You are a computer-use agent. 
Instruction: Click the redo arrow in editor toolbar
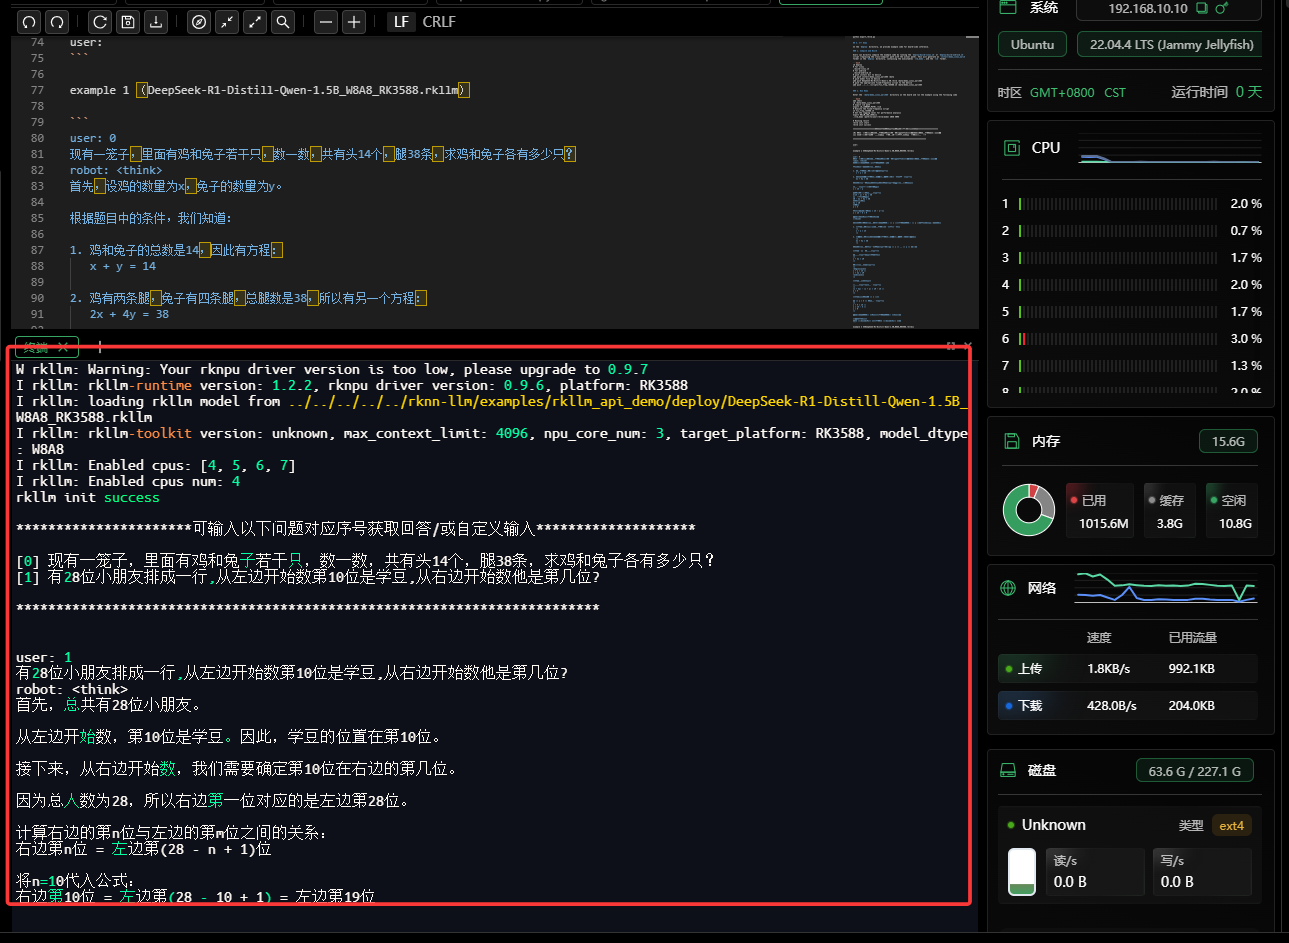tap(58, 21)
